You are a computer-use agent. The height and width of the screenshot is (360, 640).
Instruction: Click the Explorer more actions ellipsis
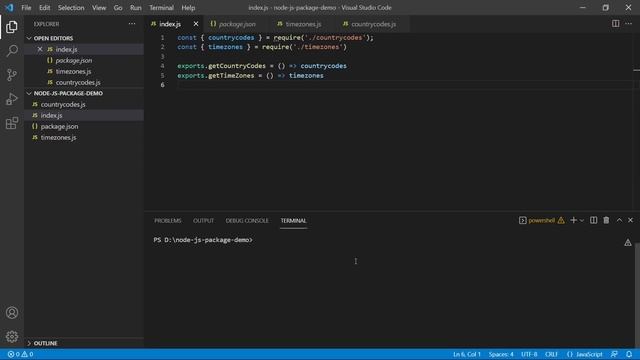click(132, 24)
